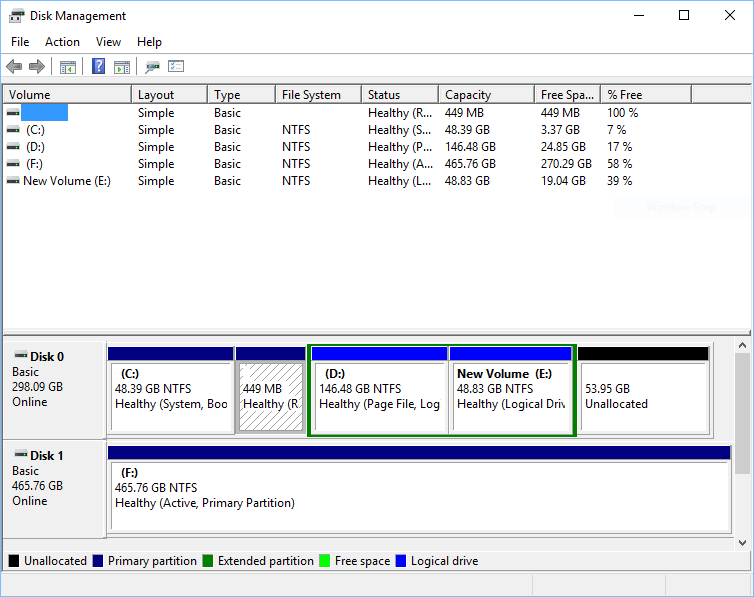Click "New Volume (E:)" in the volume list
The width and height of the screenshot is (754, 597).
click(67, 181)
